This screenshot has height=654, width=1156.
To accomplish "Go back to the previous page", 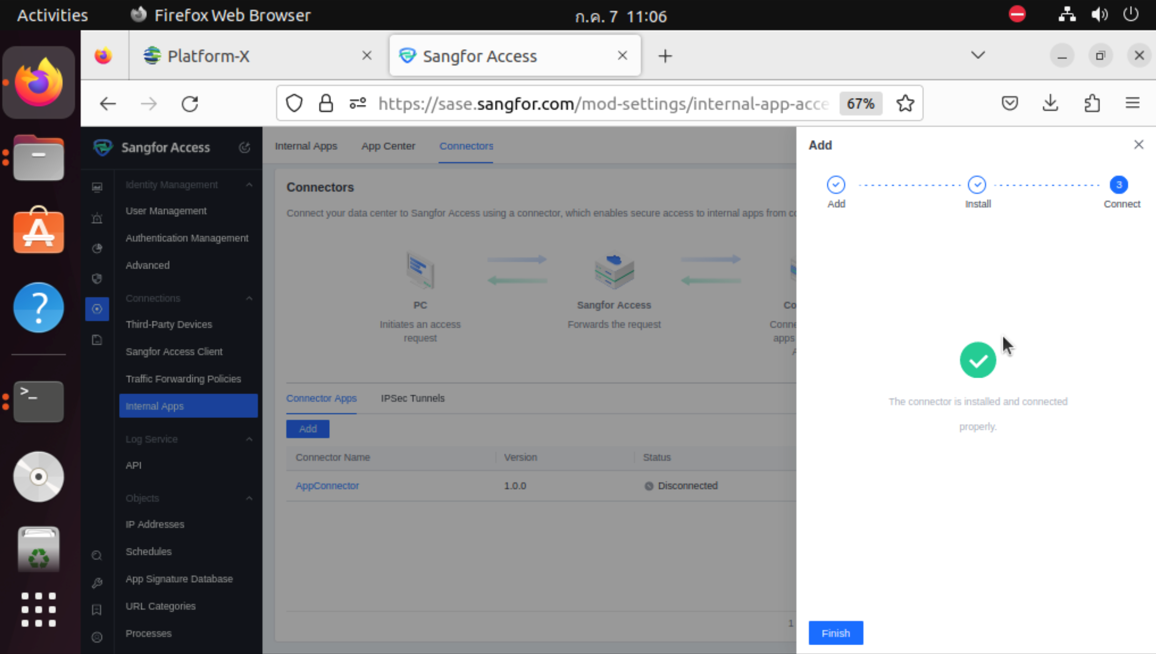I will [x=108, y=104].
